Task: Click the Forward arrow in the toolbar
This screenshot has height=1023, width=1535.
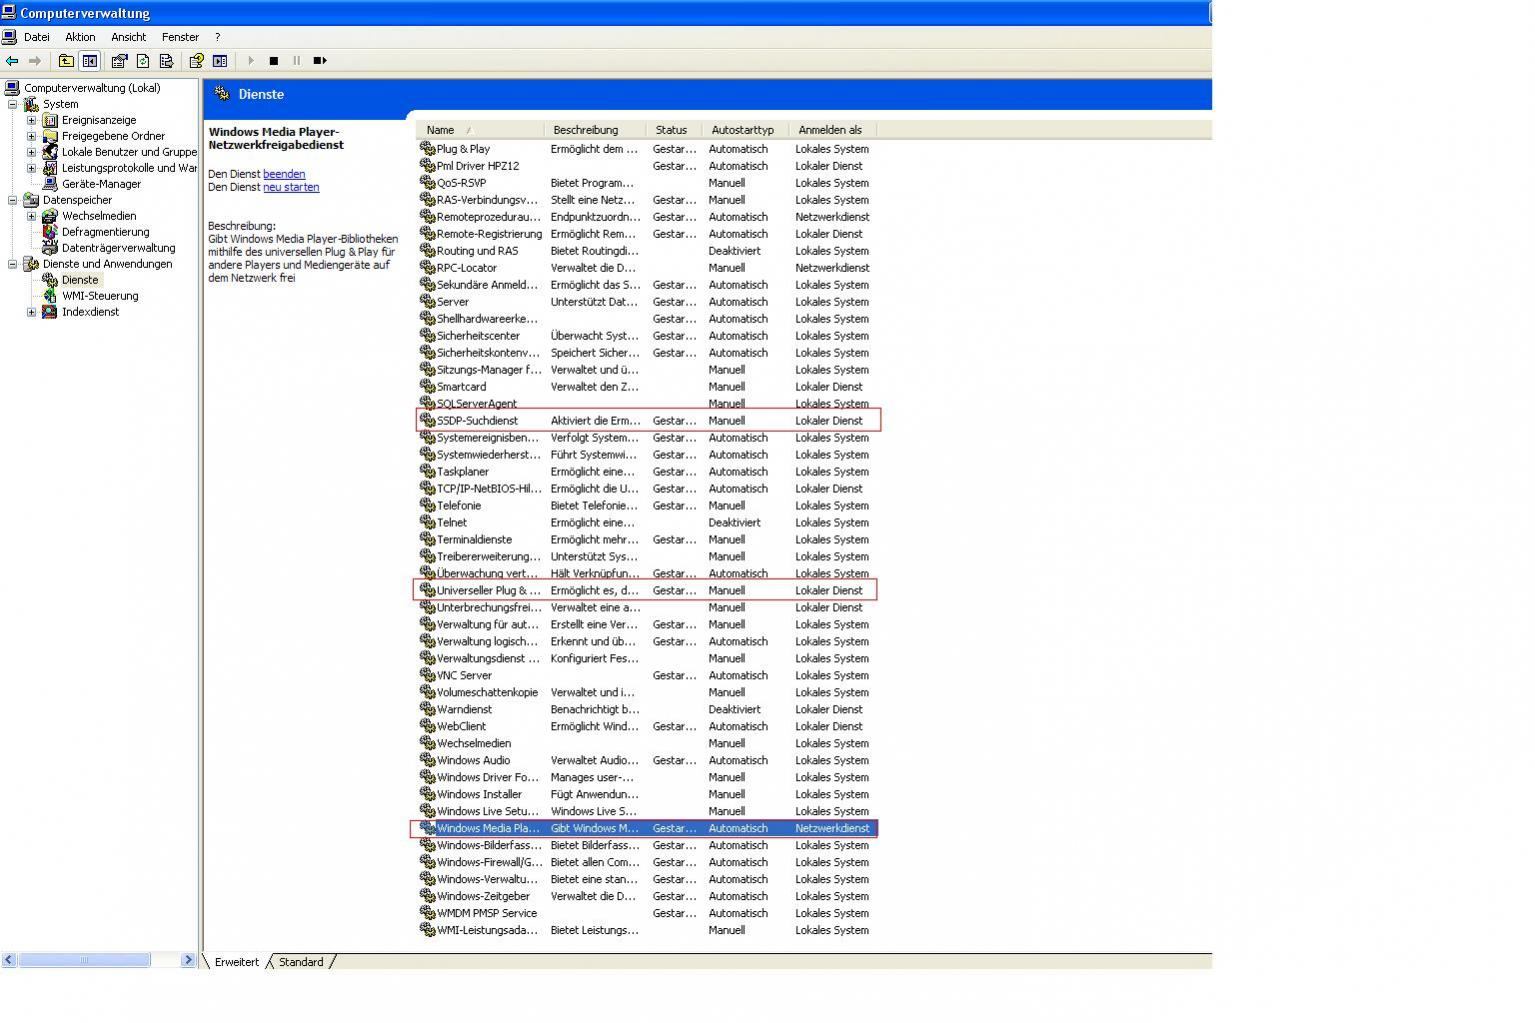Action: click(35, 61)
